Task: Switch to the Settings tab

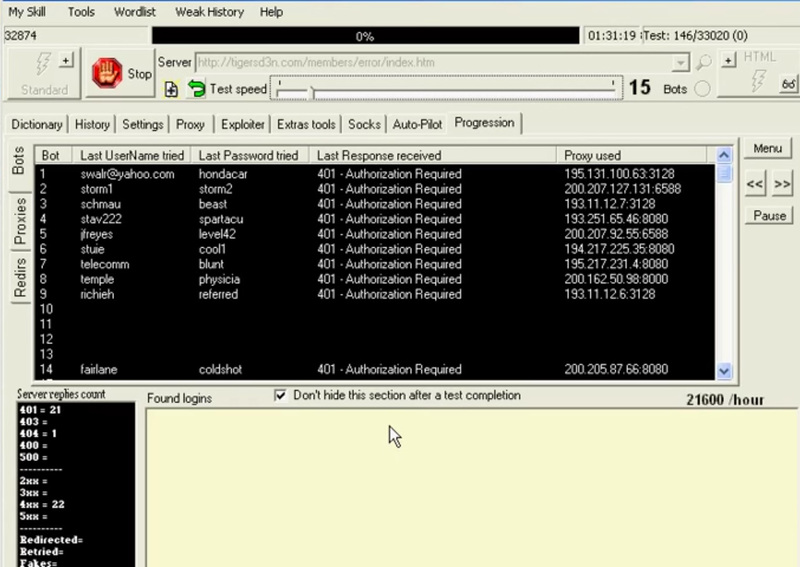Action: click(143, 124)
